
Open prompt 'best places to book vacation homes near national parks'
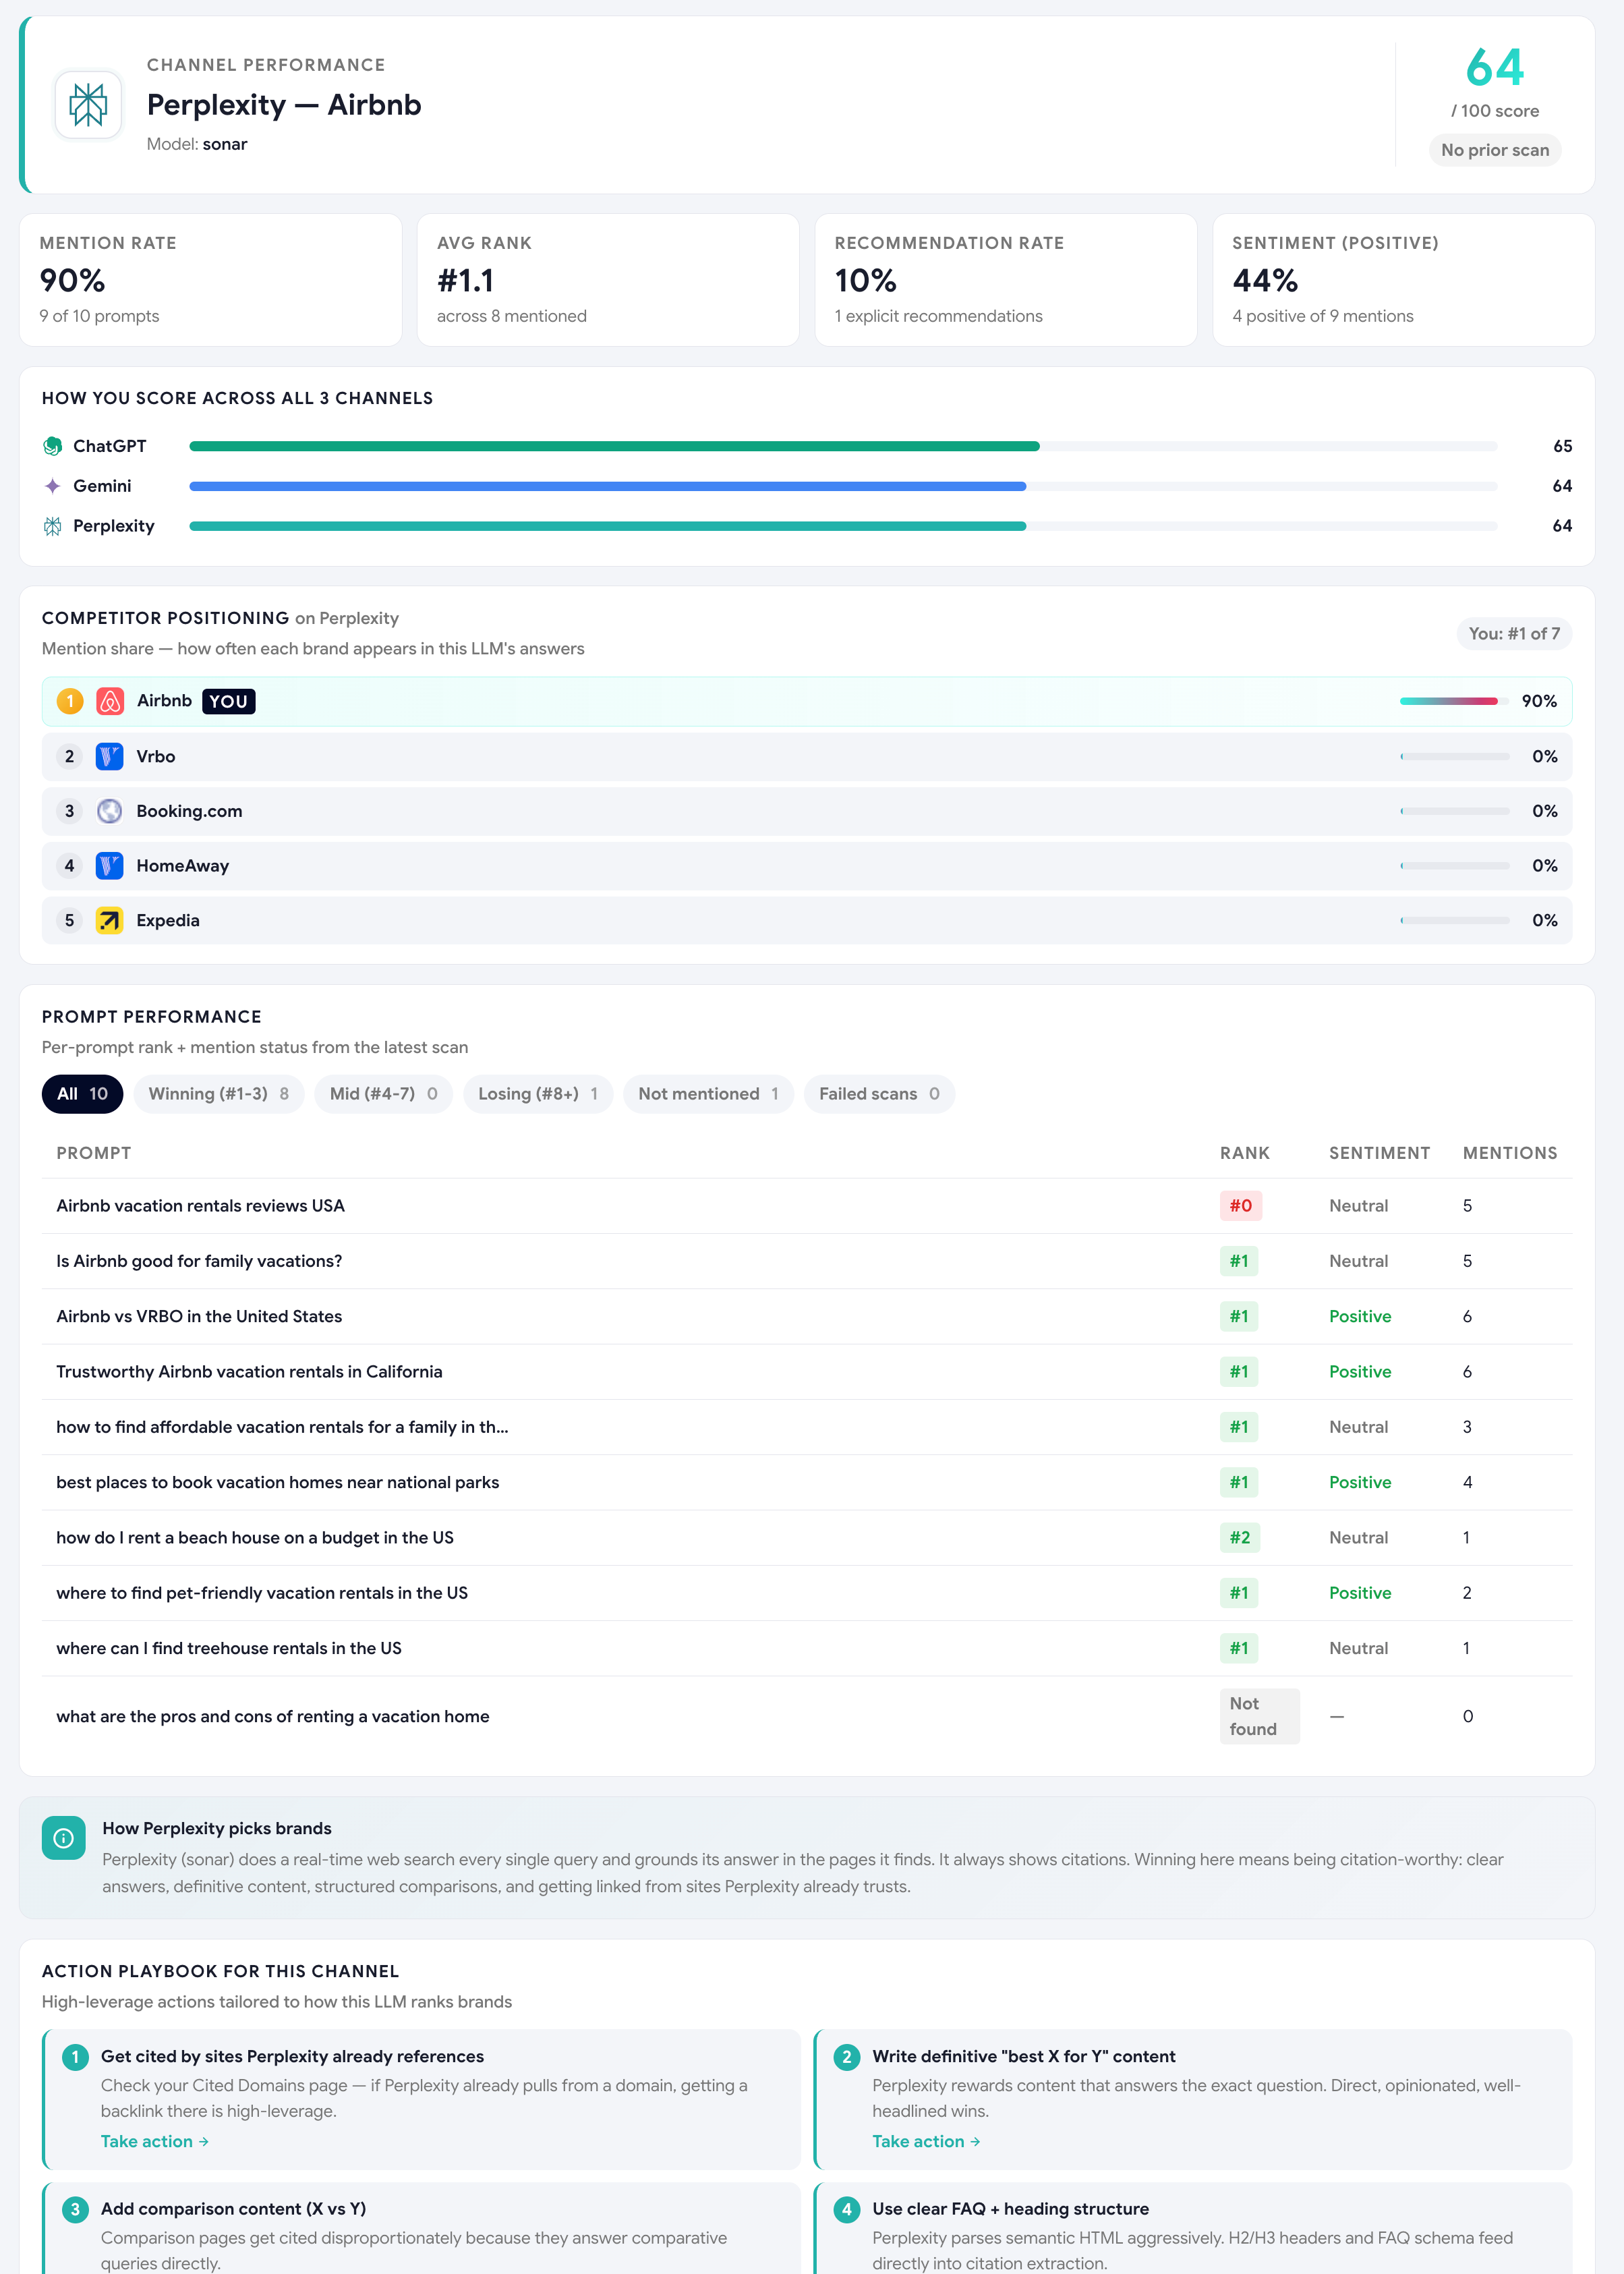pyautogui.click(x=278, y=1482)
